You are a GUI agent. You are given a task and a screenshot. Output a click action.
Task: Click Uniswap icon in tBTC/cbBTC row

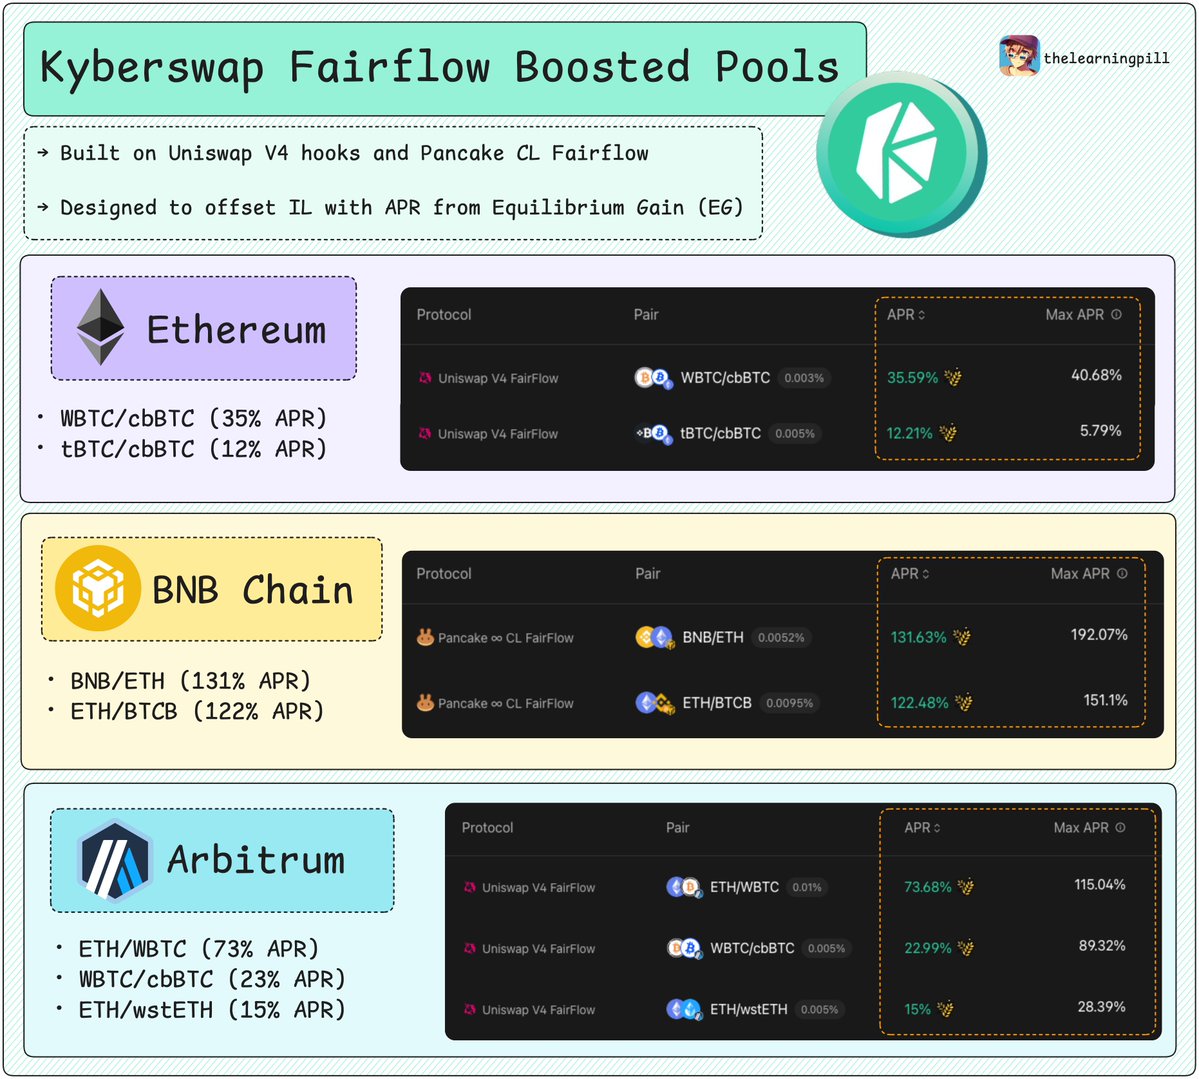425,434
